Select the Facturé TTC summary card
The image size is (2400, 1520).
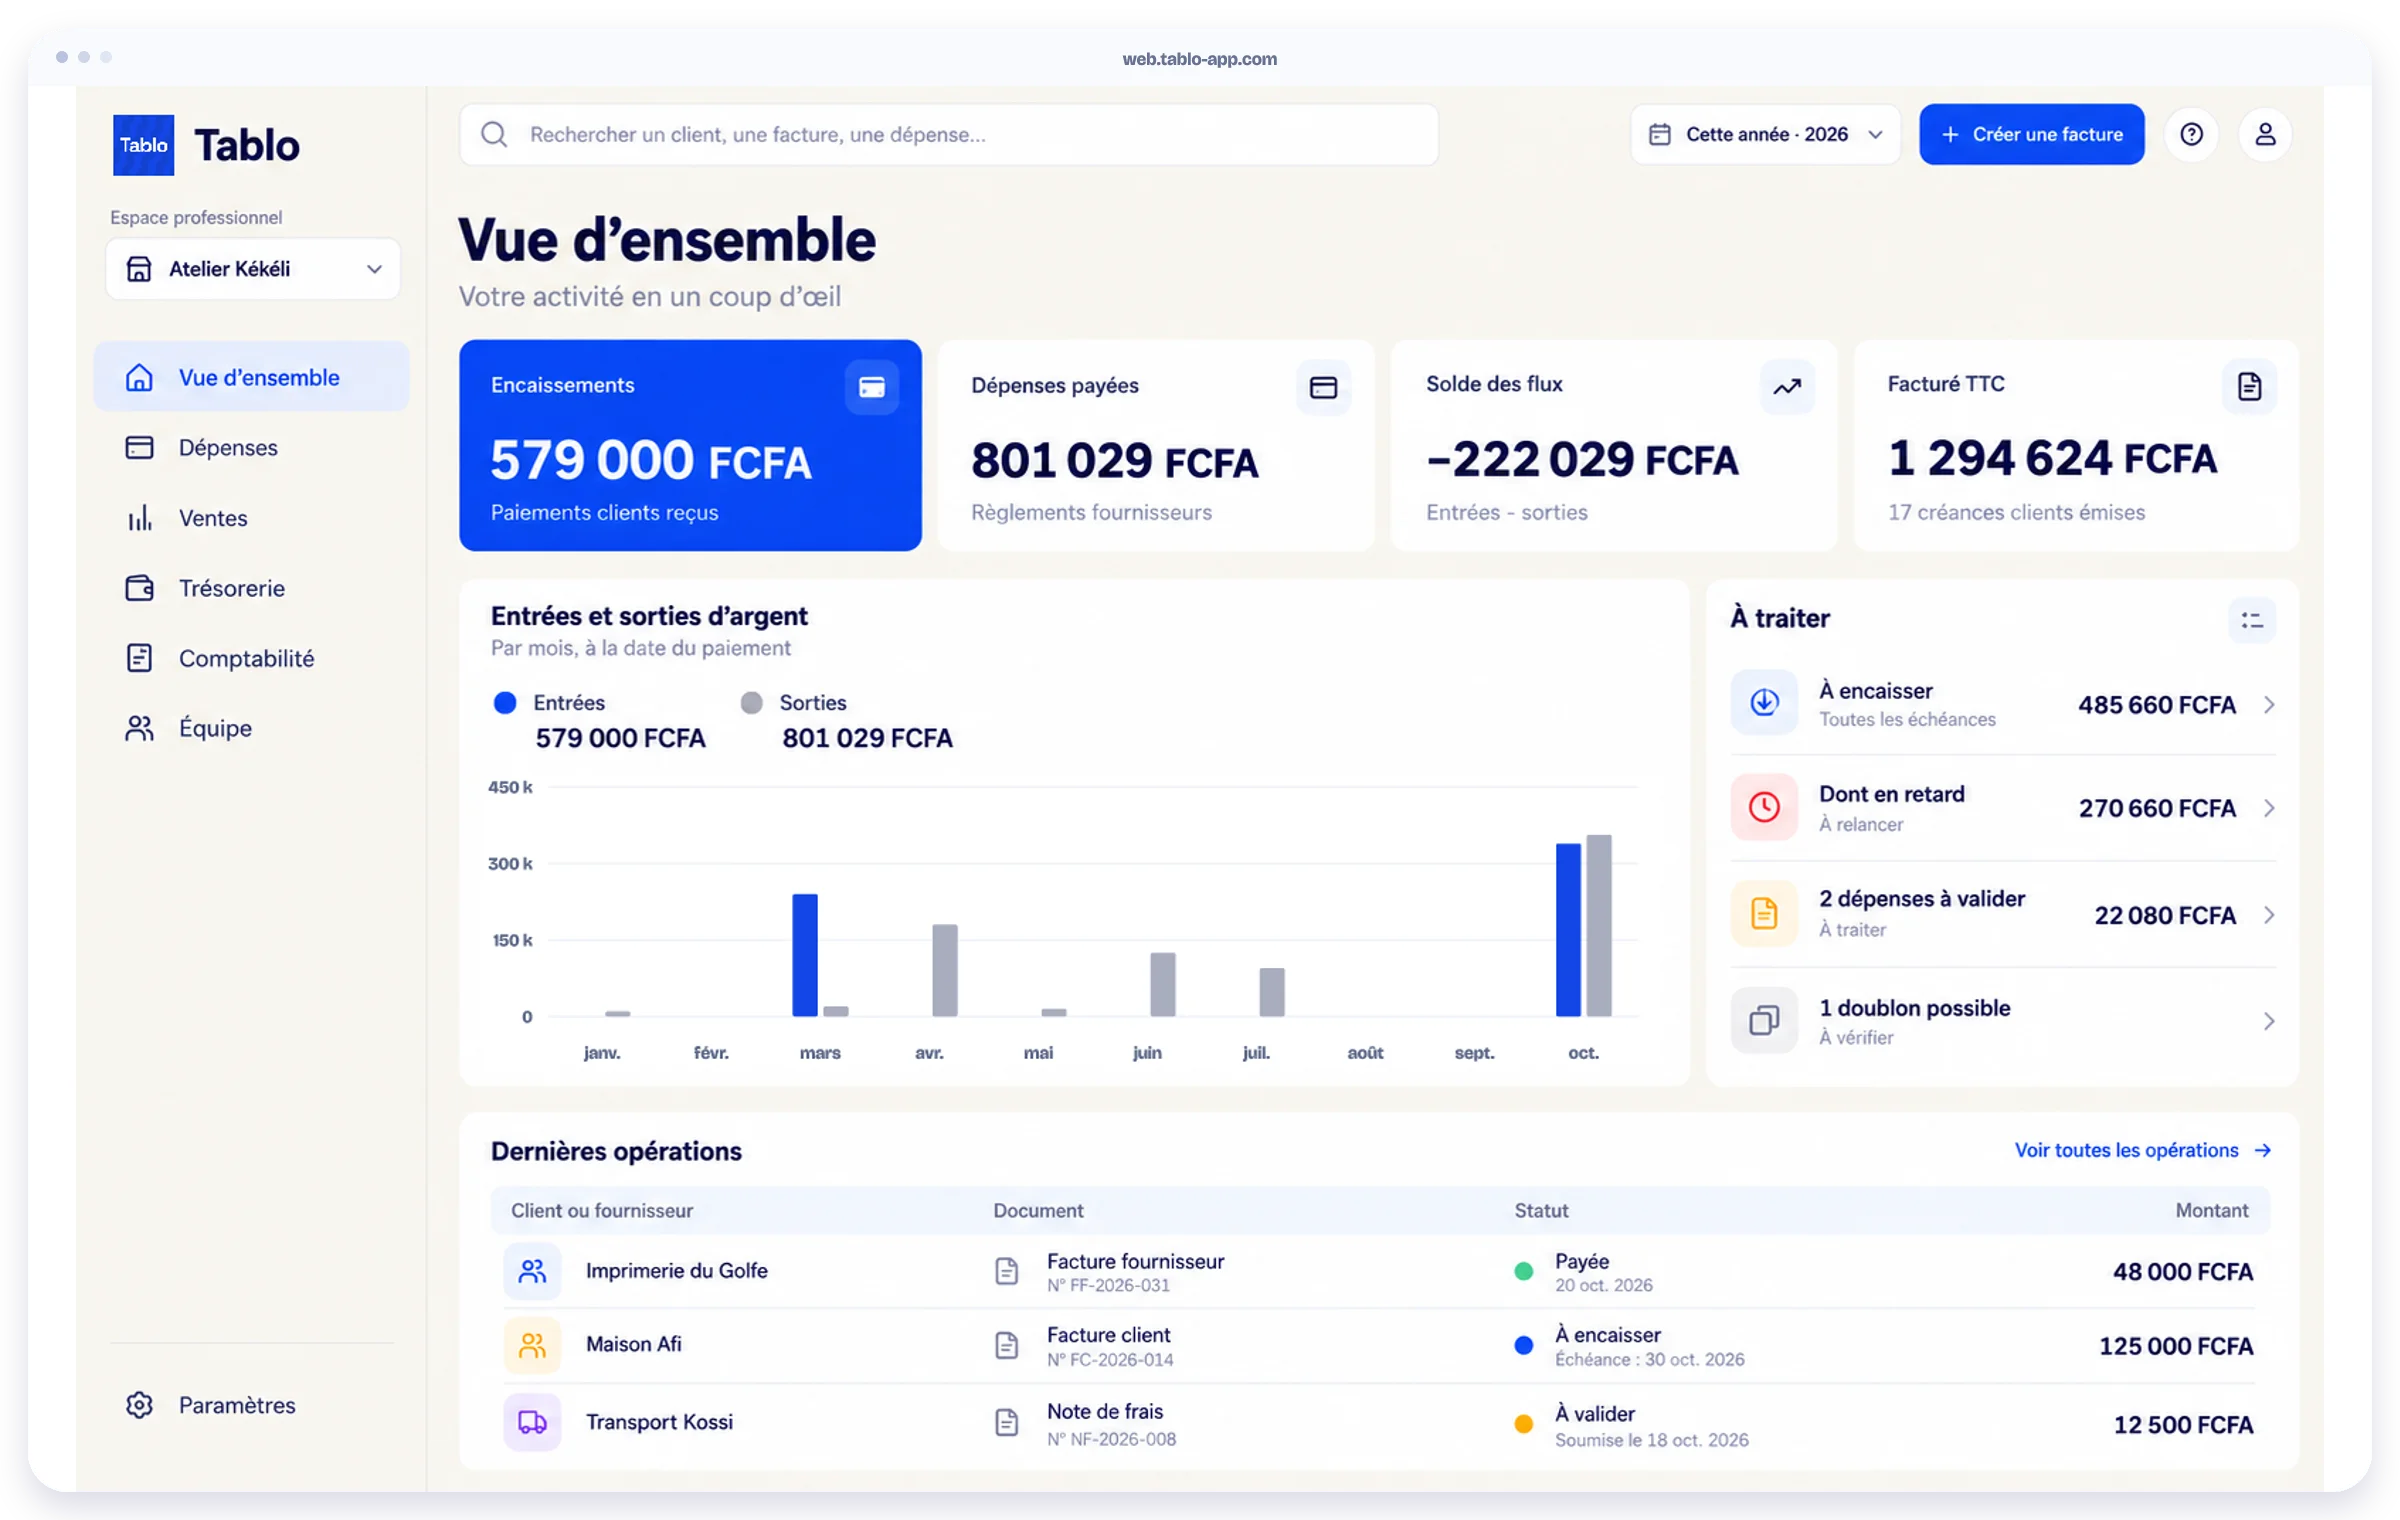tap(2076, 445)
